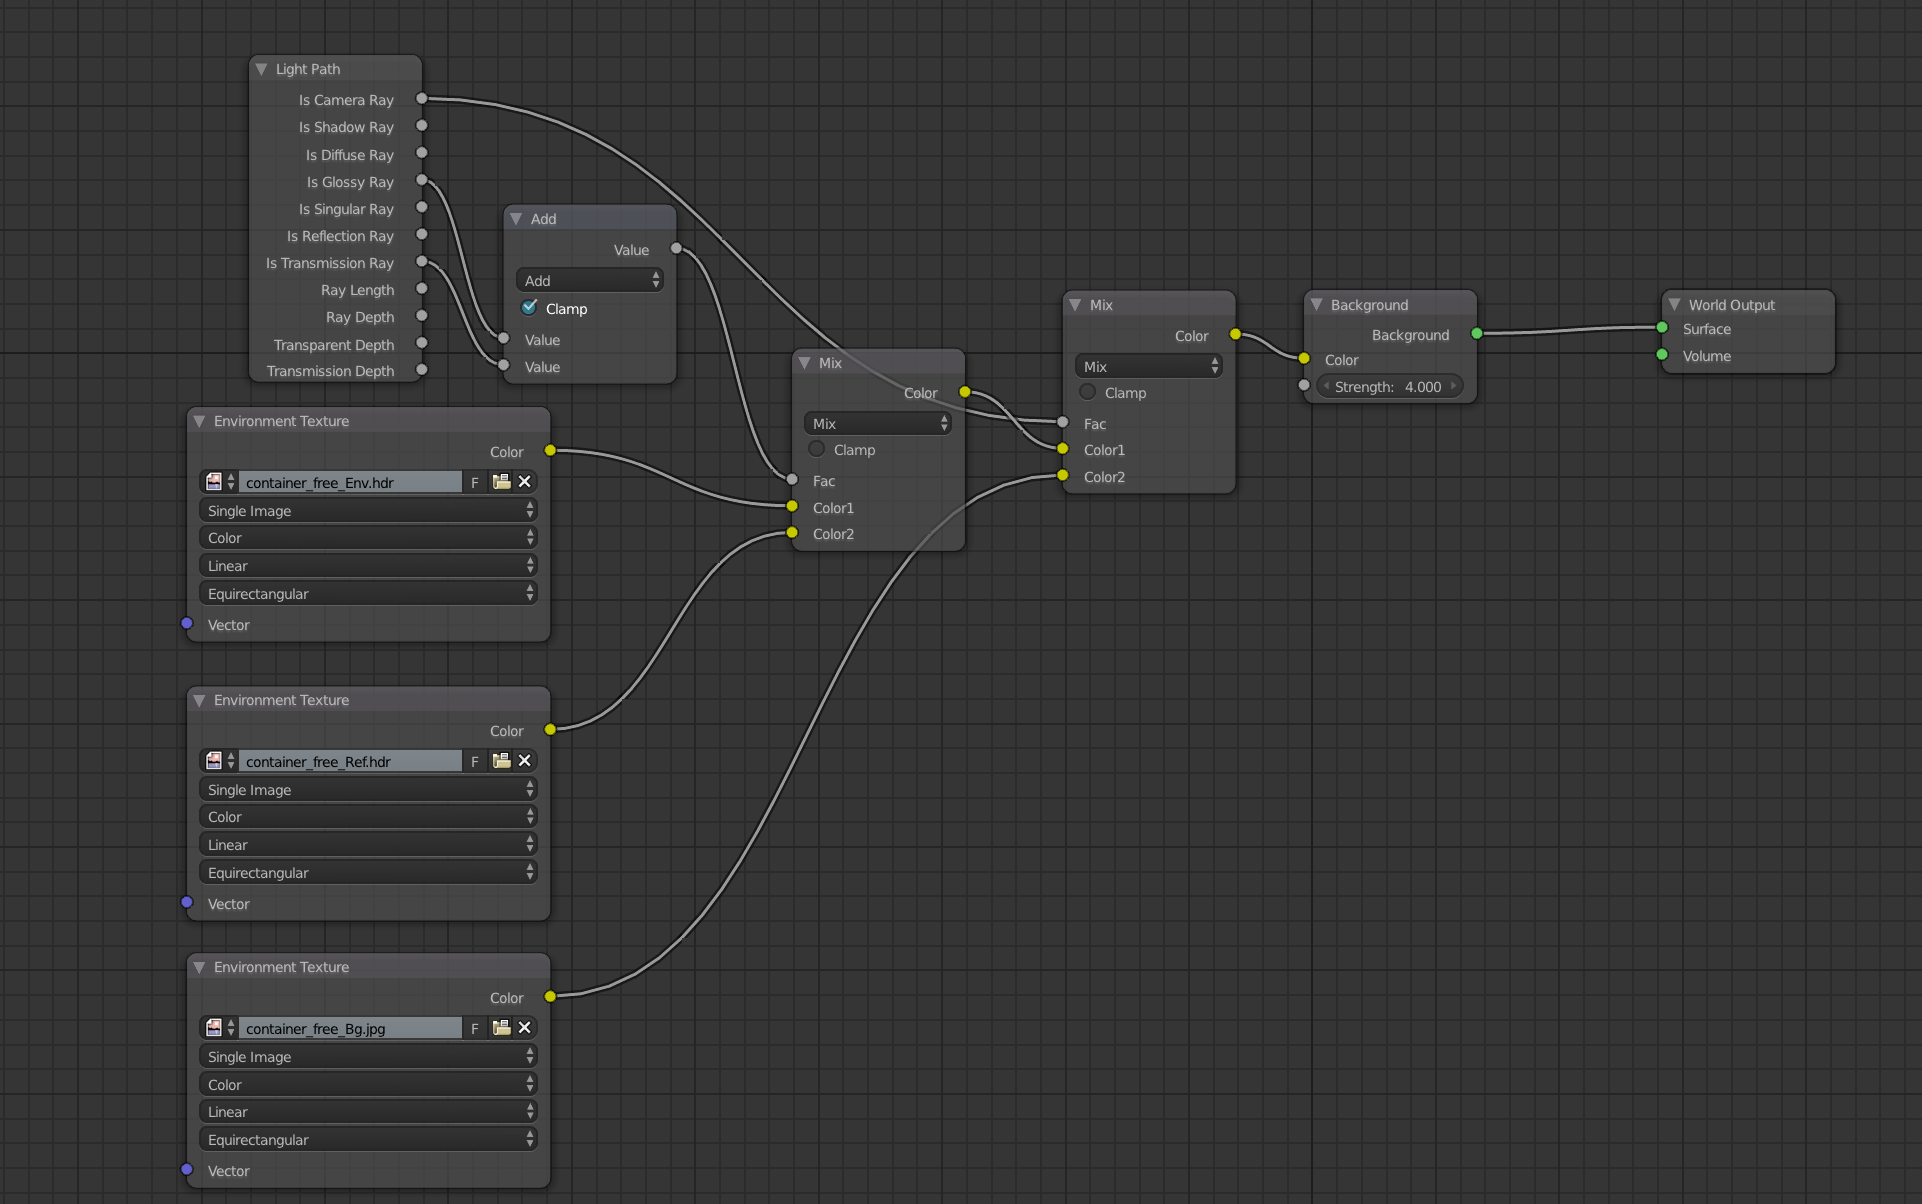Open Equirectangular projection dropdown for Env texture
This screenshot has height=1204, width=1922.
tap(368, 594)
